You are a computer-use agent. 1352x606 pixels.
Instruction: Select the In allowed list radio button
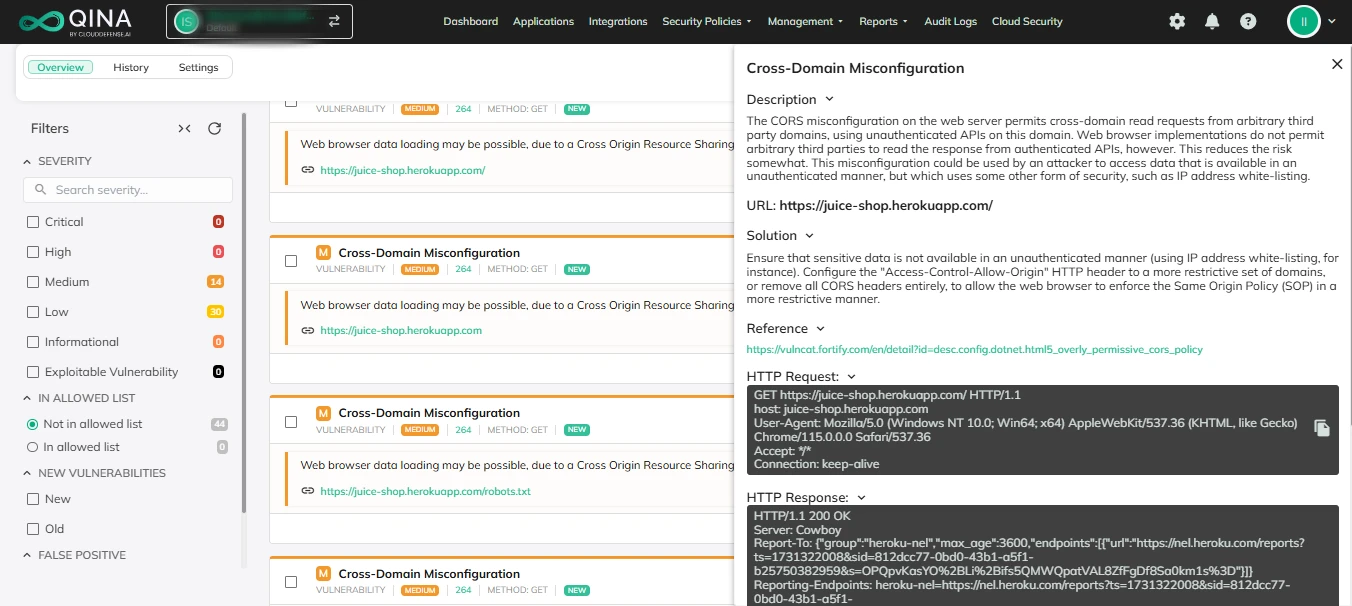(x=33, y=447)
